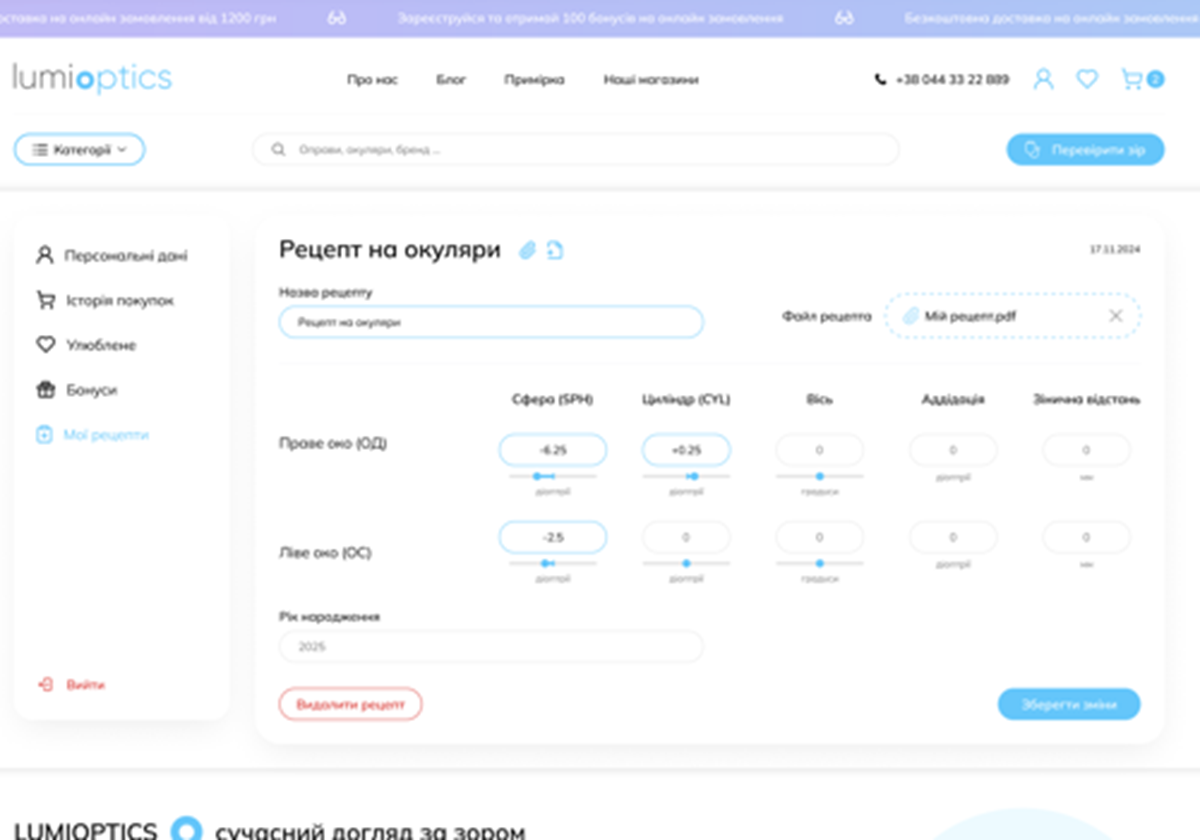Remove attached file Мій рецепт.pdf
This screenshot has height=840, width=1200.
click(x=1116, y=316)
